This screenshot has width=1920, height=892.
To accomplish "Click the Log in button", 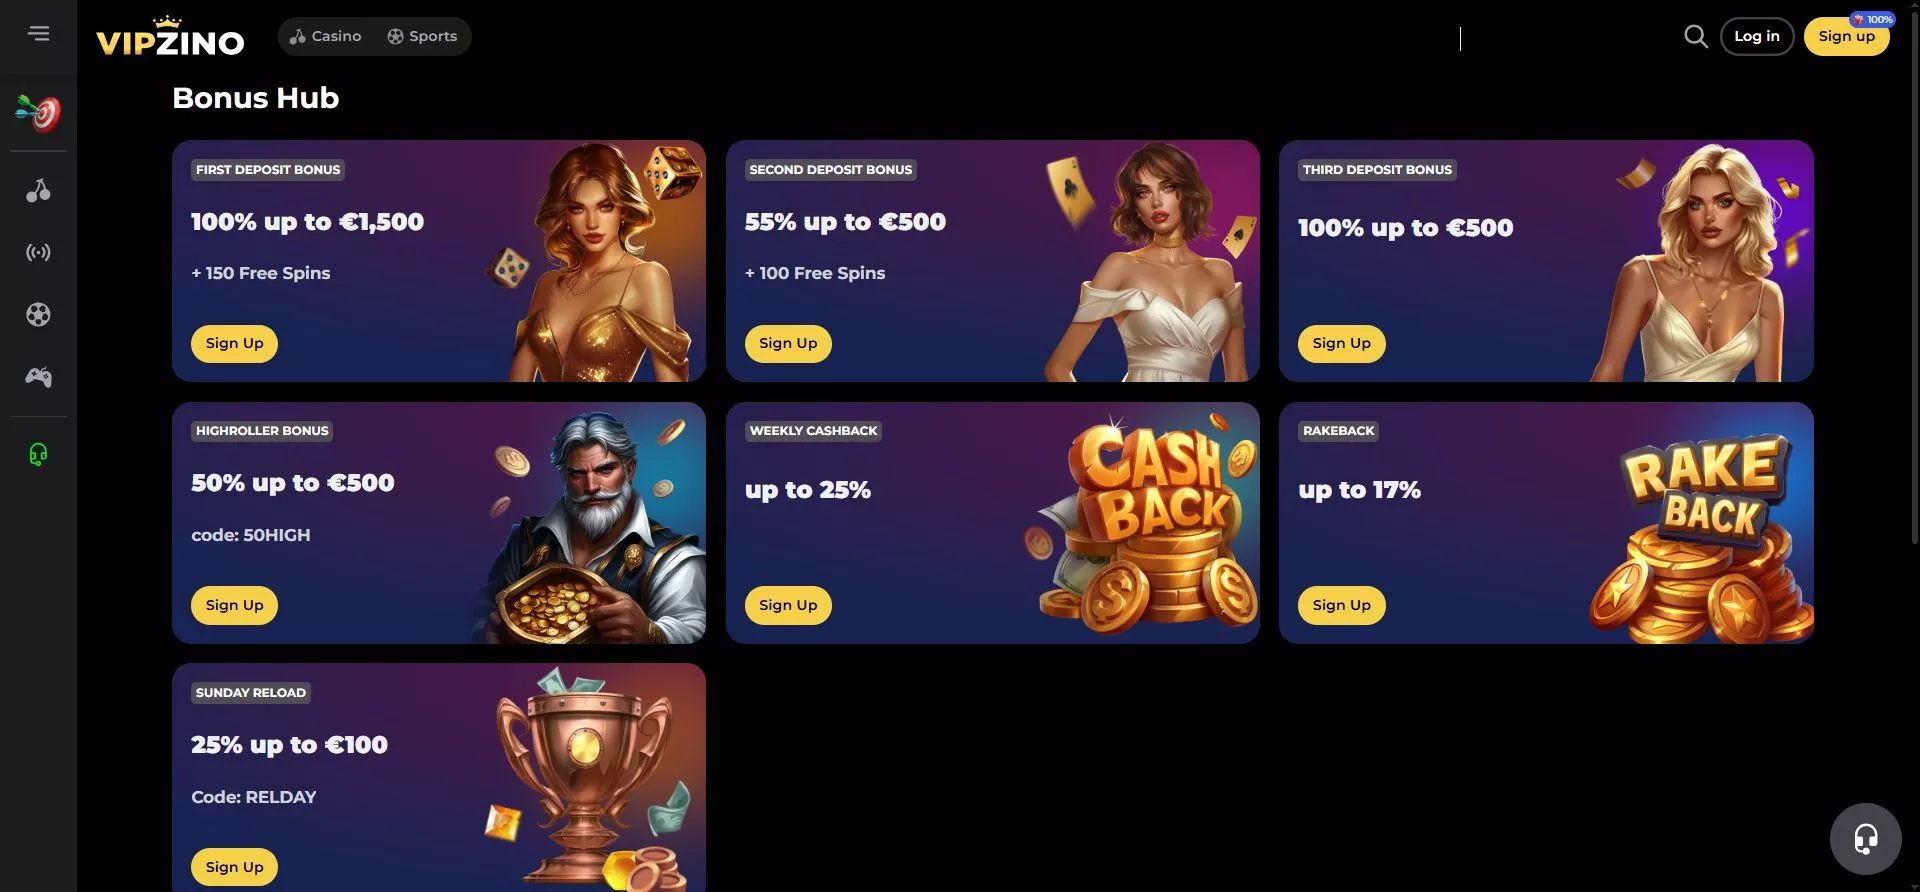I will pyautogui.click(x=1757, y=37).
